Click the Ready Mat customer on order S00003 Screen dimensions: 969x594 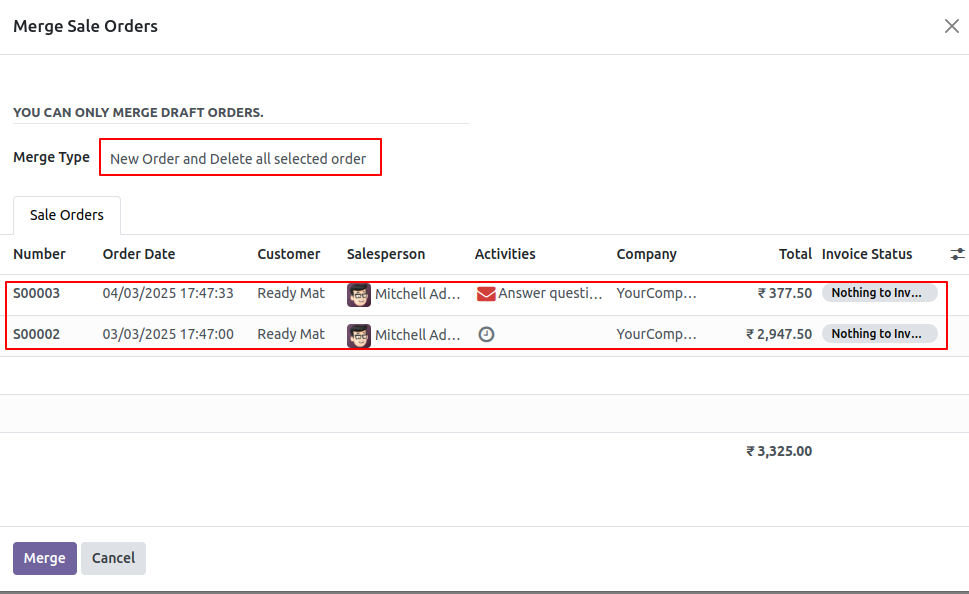click(290, 293)
